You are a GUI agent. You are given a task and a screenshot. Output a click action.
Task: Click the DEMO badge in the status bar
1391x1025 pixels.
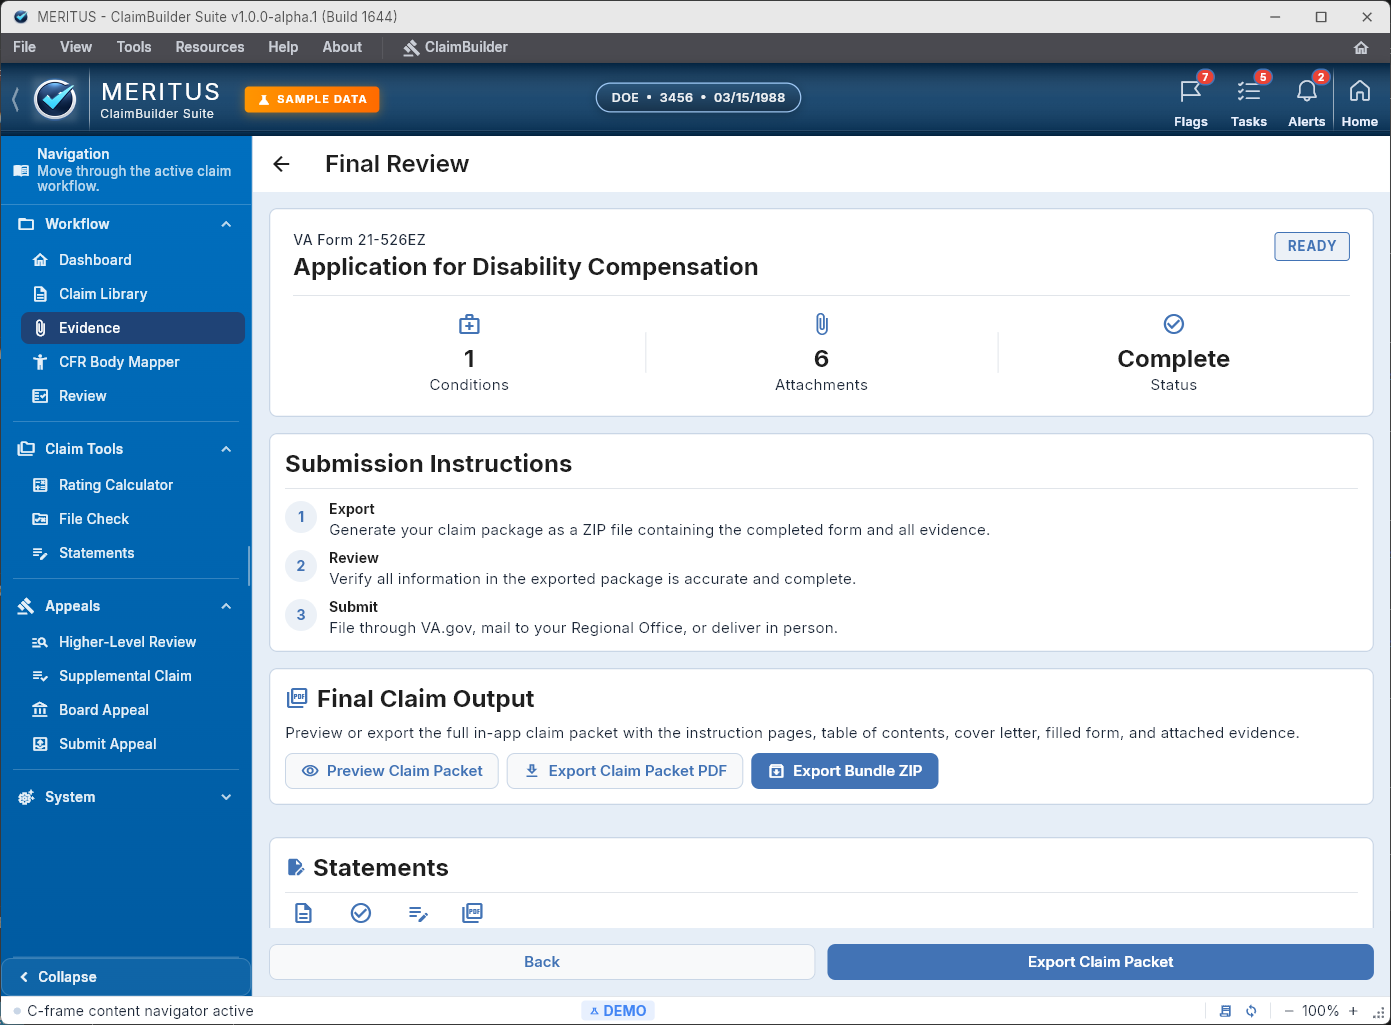[618, 1010]
